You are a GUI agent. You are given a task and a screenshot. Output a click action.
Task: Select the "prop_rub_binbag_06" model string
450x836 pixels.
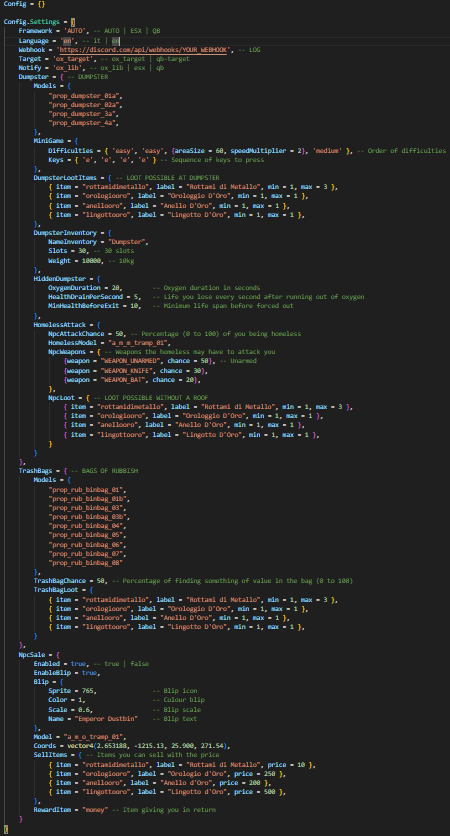click(87, 544)
